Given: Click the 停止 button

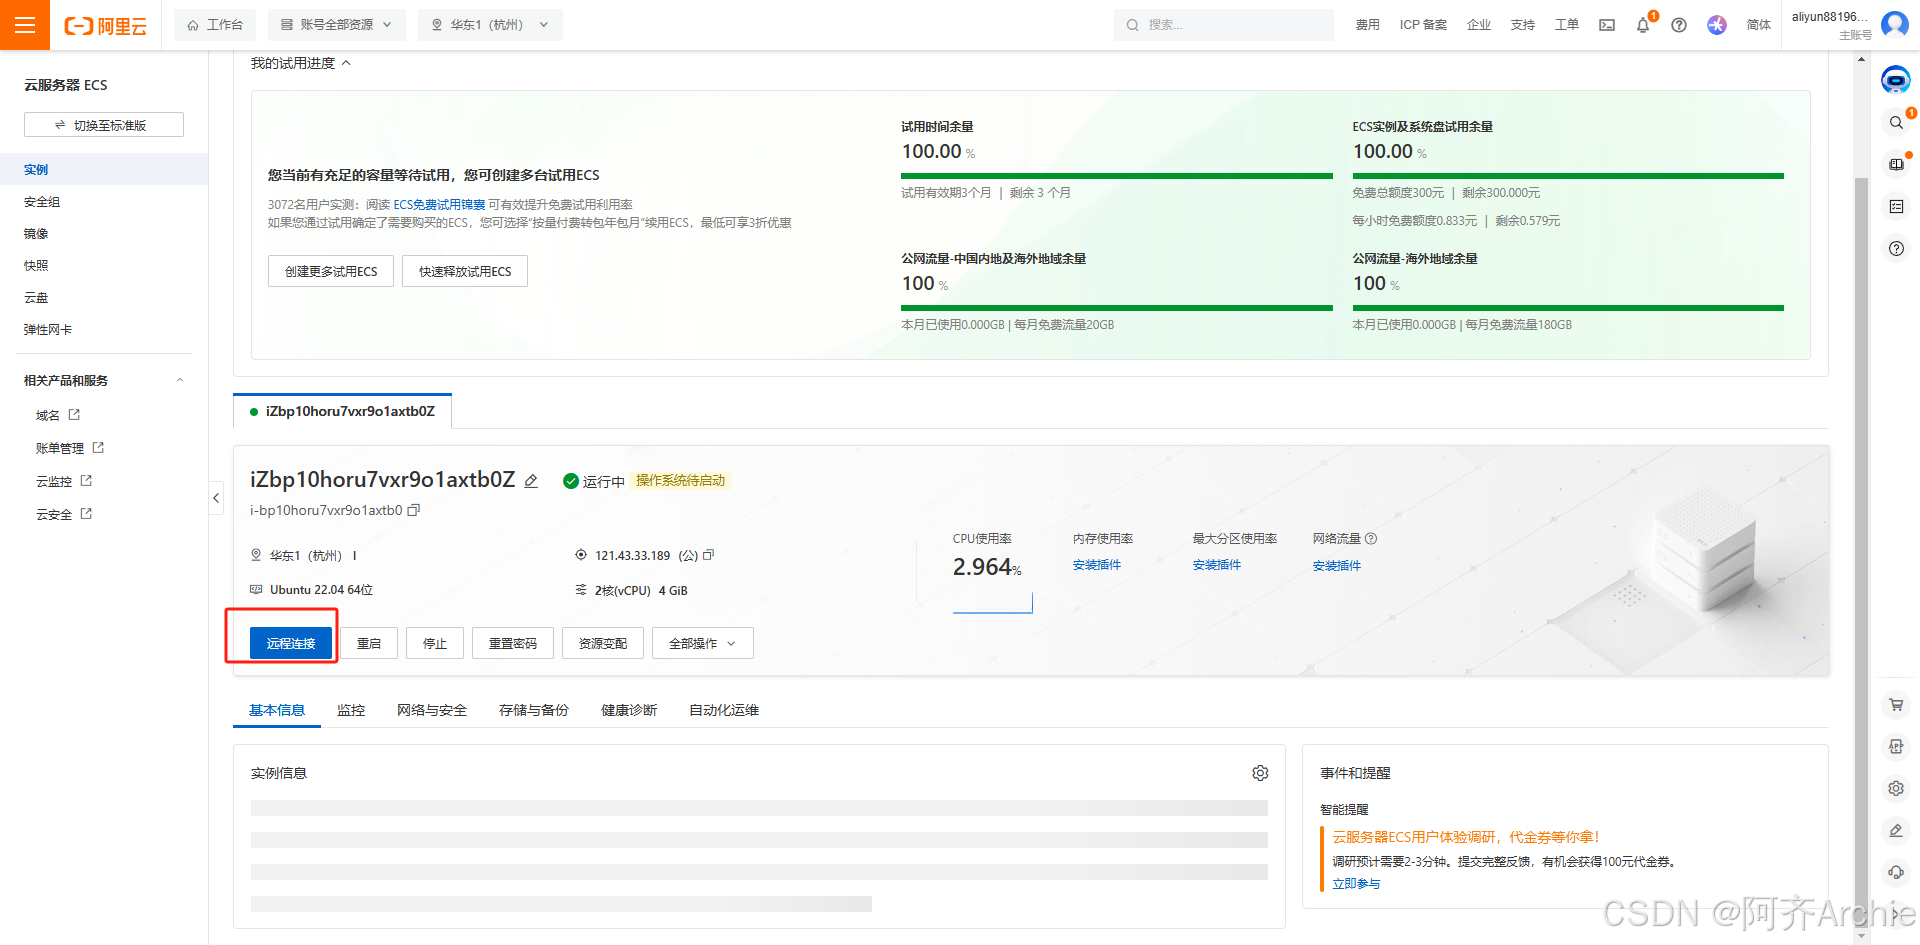Looking at the screenshot, I should 435,643.
